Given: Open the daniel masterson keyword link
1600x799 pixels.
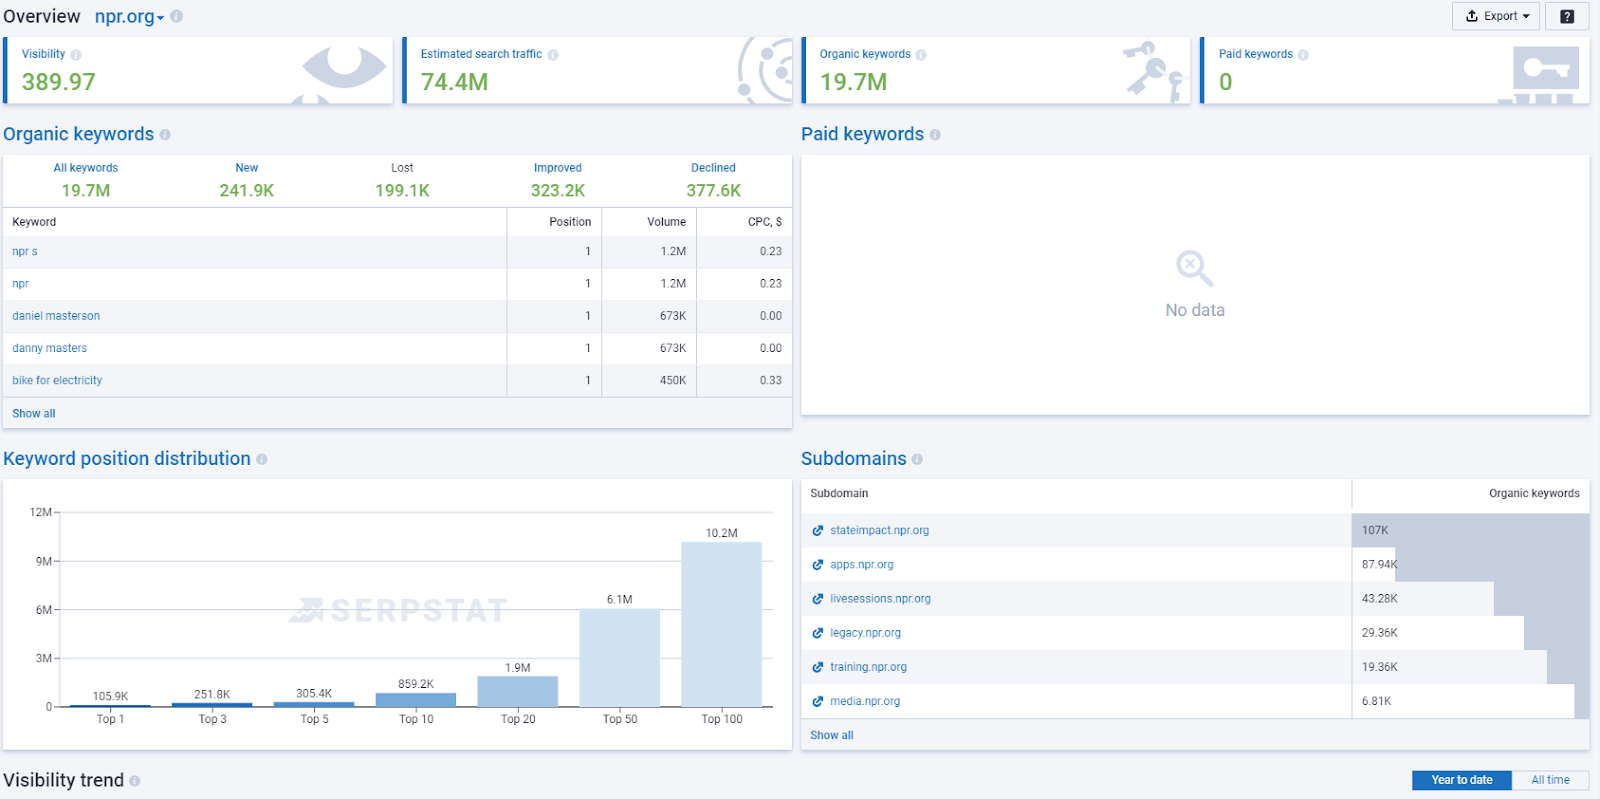Looking at the screenshot, I should (56, 316).
